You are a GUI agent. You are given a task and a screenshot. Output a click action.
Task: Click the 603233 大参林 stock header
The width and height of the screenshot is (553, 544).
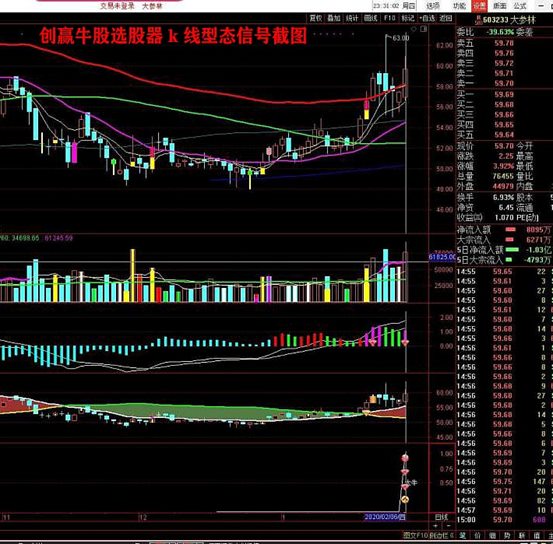click(509, 20)
